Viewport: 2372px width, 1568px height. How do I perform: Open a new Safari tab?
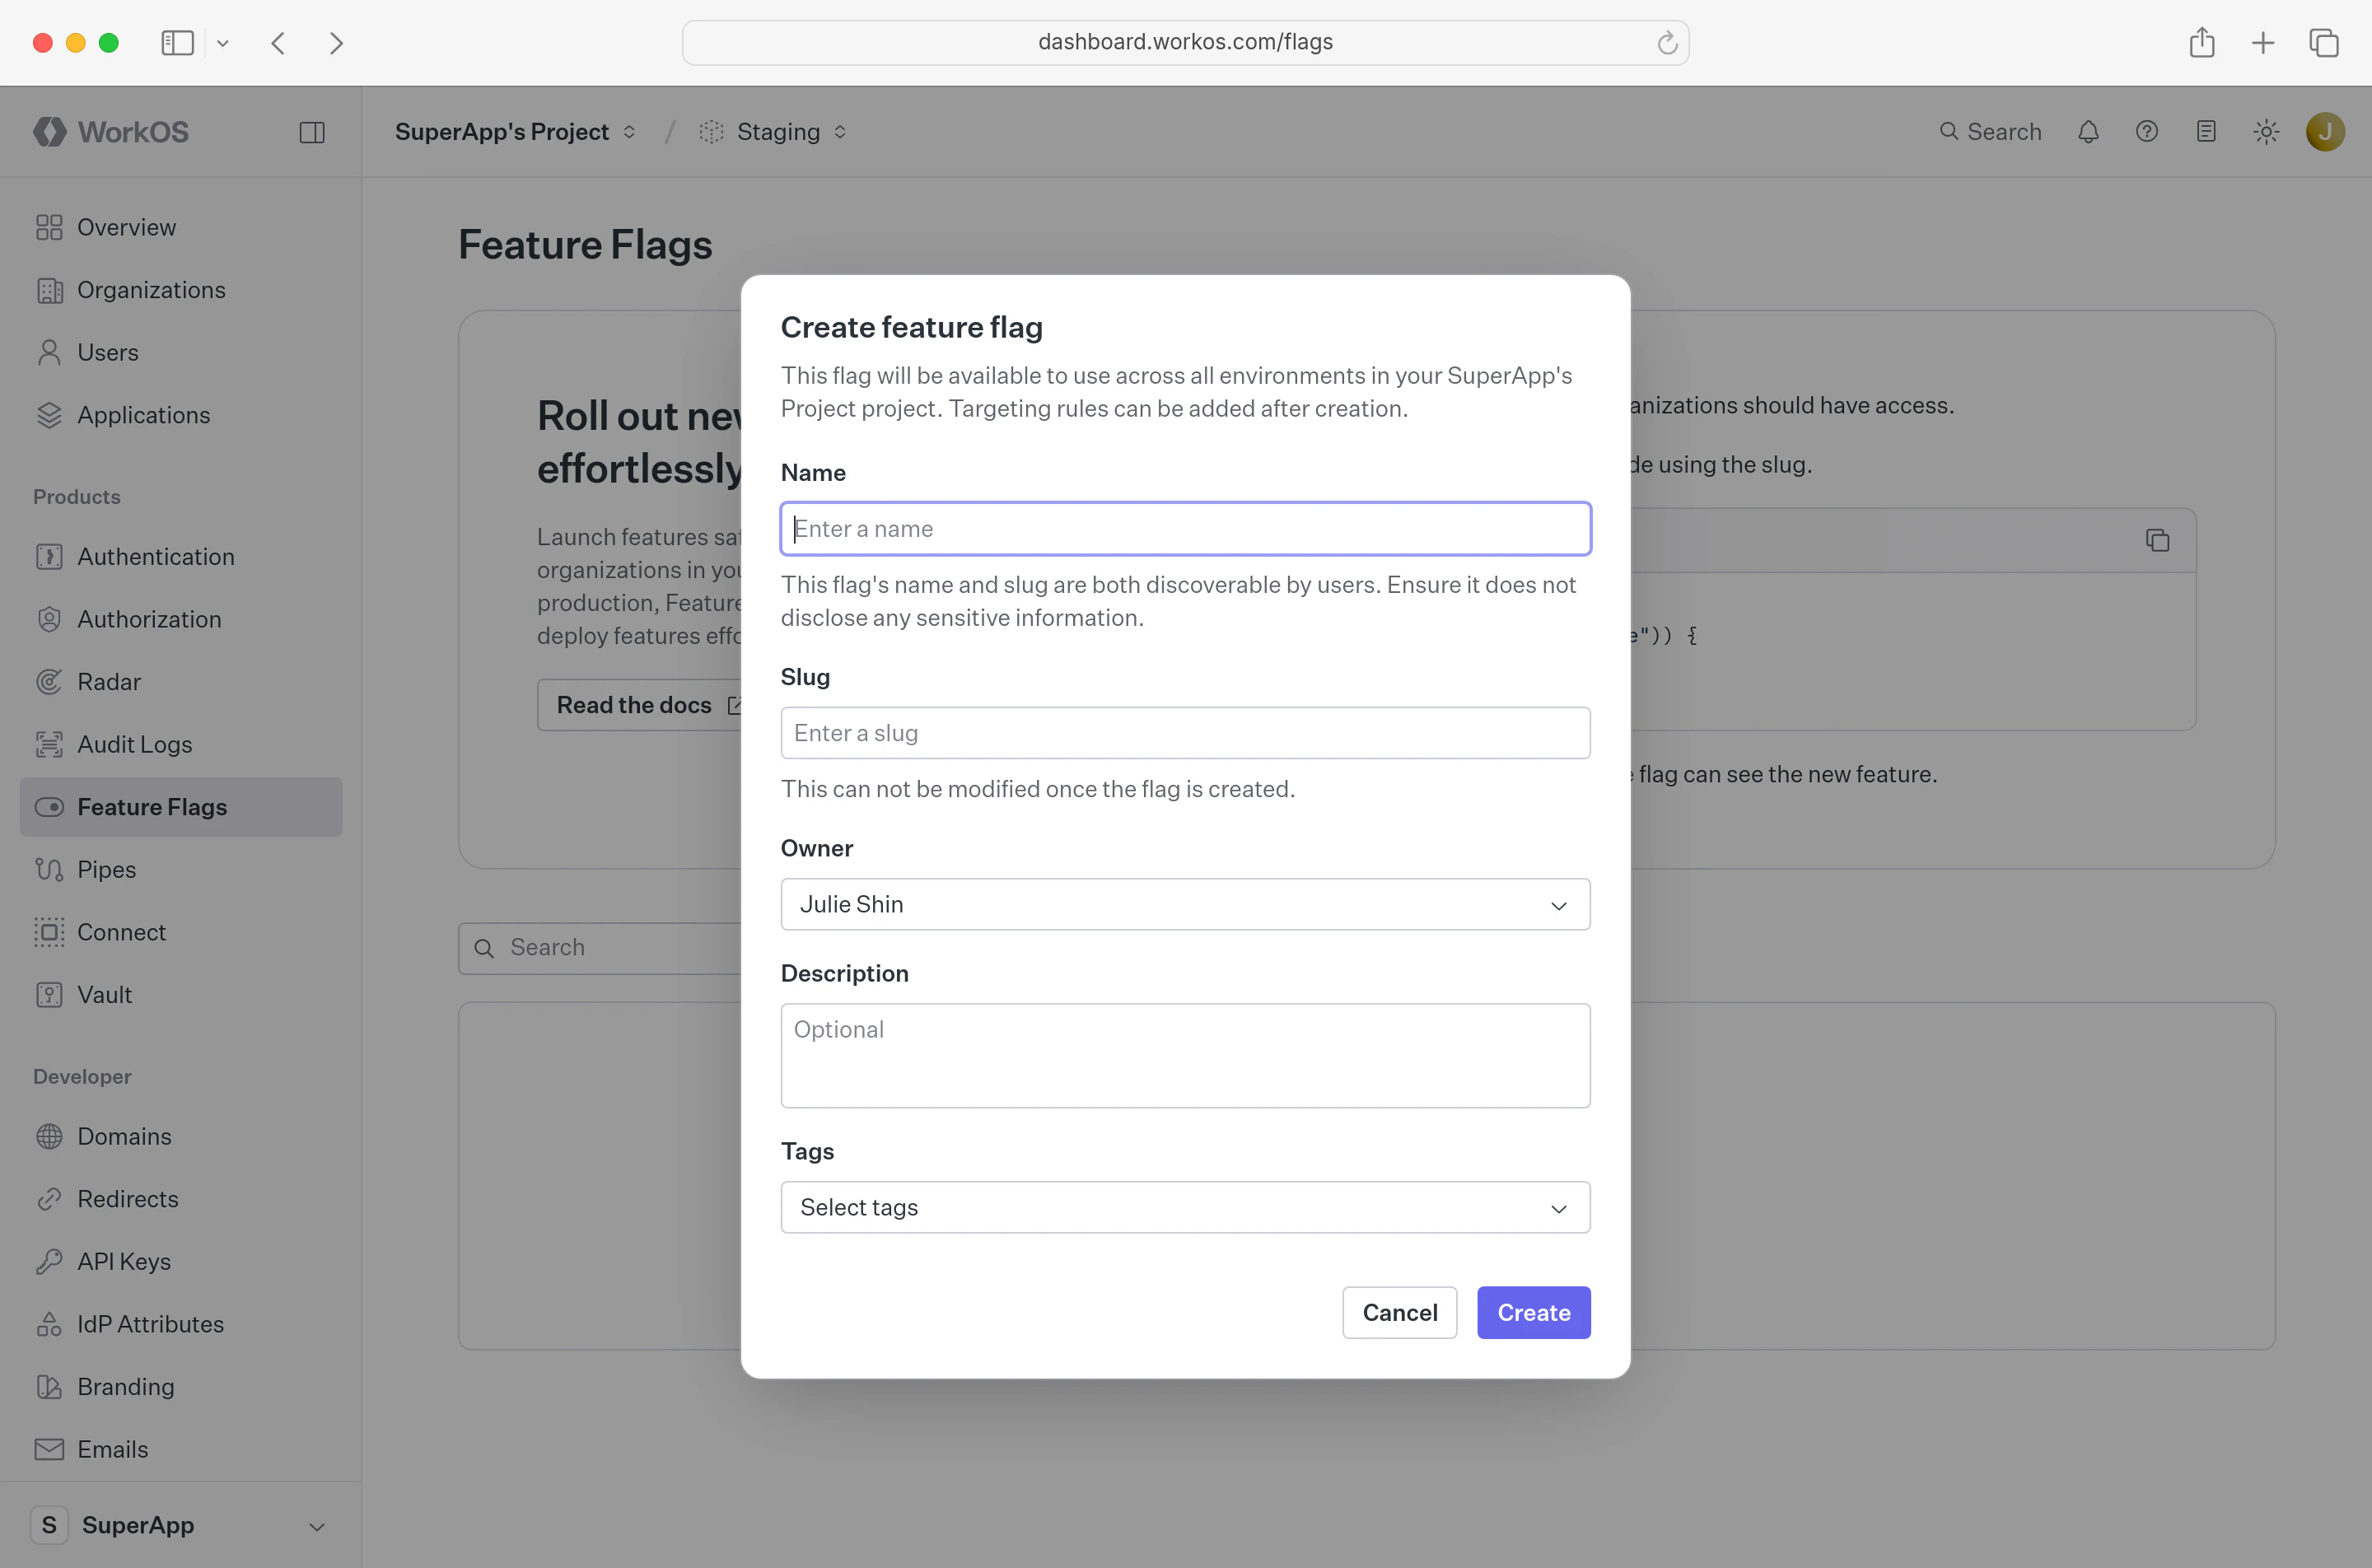pos(2263,43)
